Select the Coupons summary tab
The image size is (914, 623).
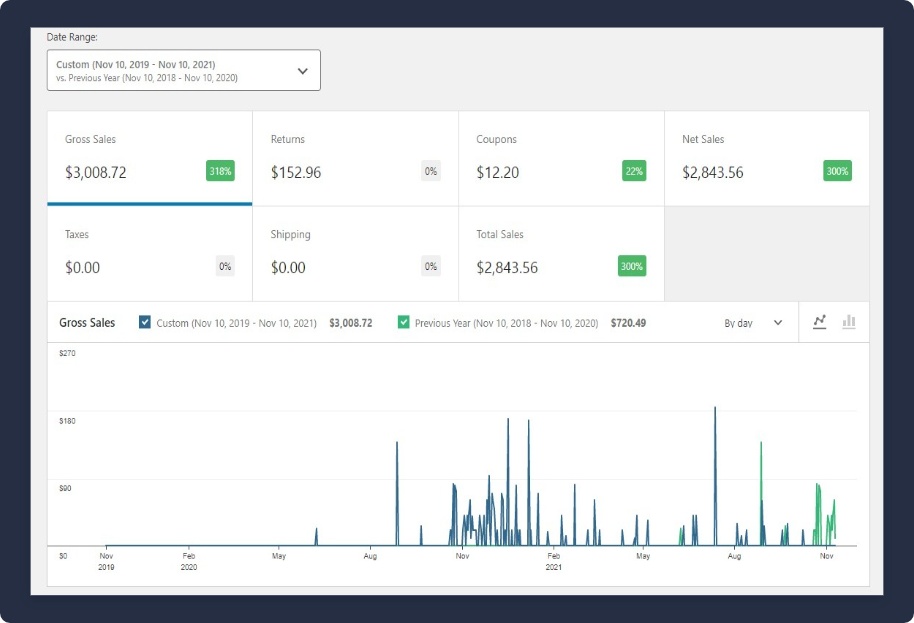pos(561,157)
